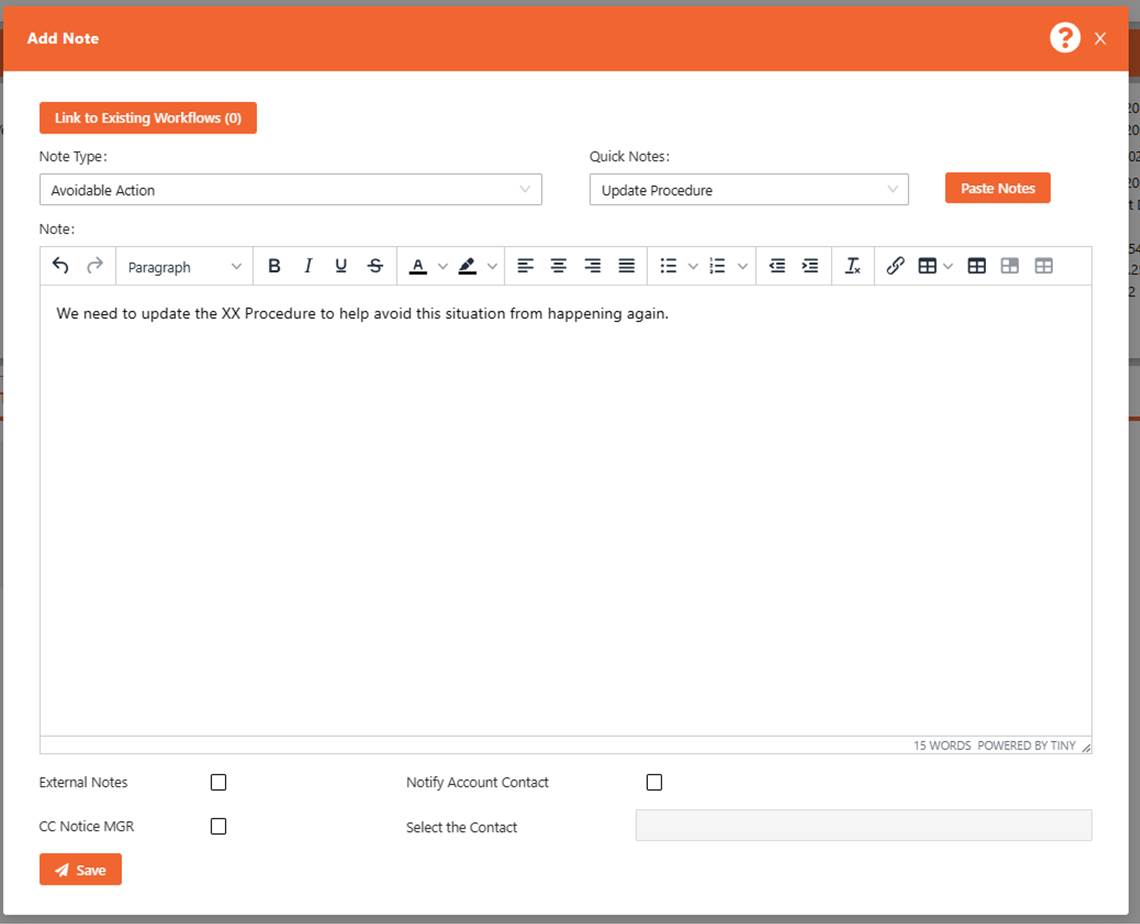This screenshot has height=924, width=1140.
Task: Click the Insert link icon
Action: [895, 265]
